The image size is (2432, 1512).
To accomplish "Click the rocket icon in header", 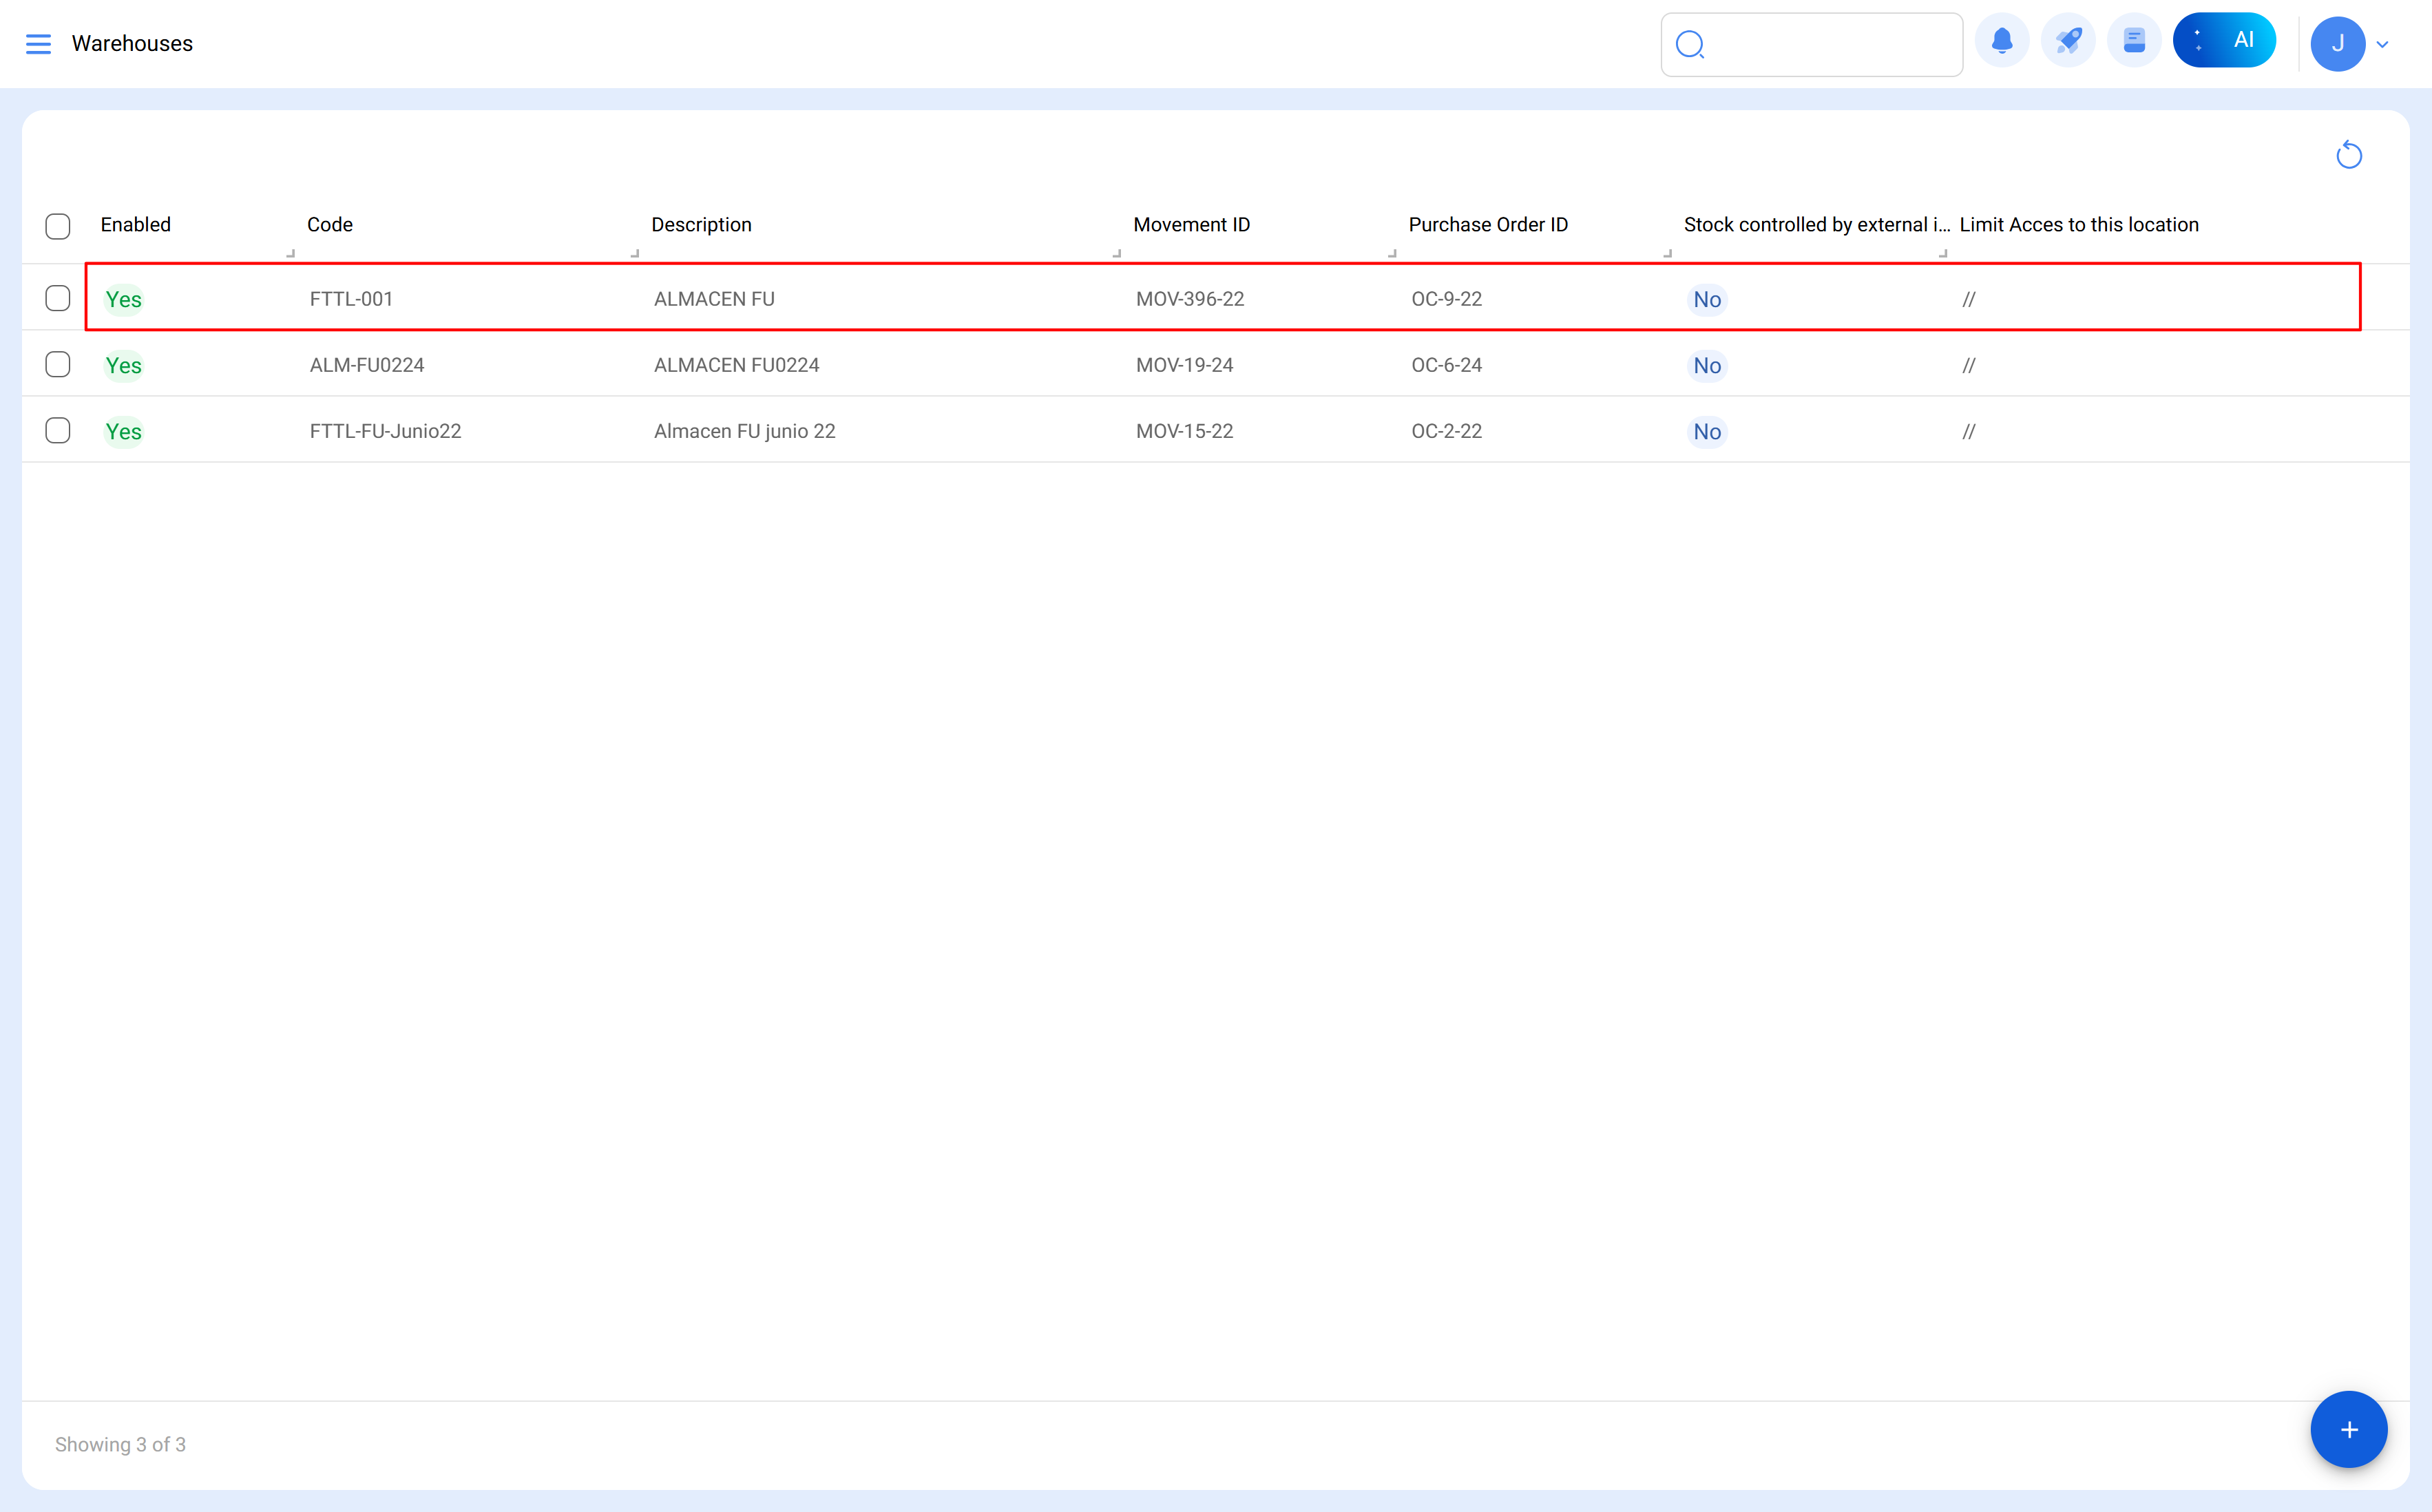I will click(2068, 41).
